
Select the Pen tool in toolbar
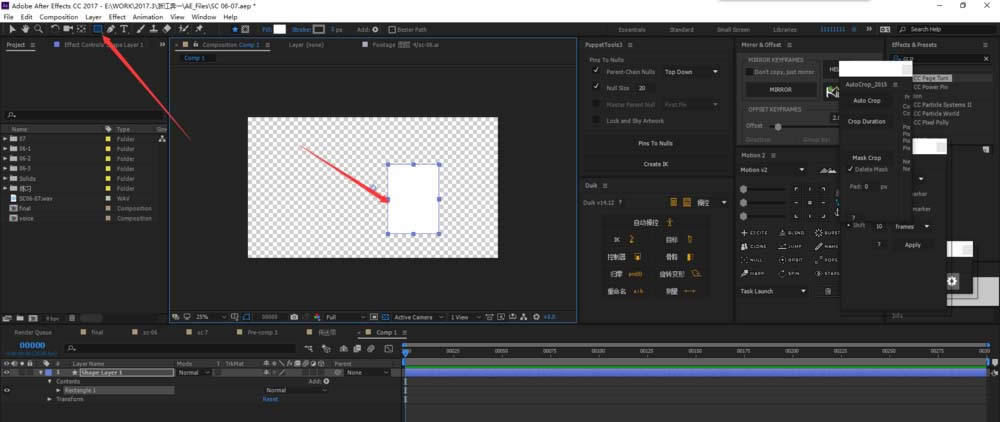click(111, 29)
